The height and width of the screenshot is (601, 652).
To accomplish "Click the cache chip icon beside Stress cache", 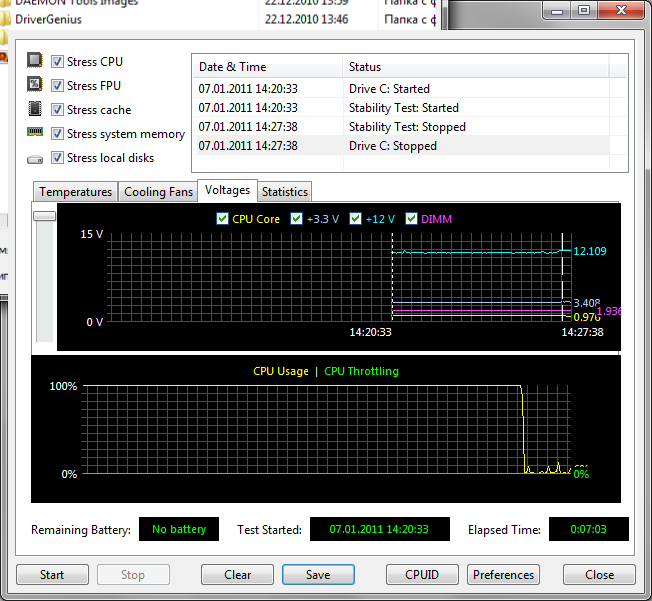I will point(35,109).
